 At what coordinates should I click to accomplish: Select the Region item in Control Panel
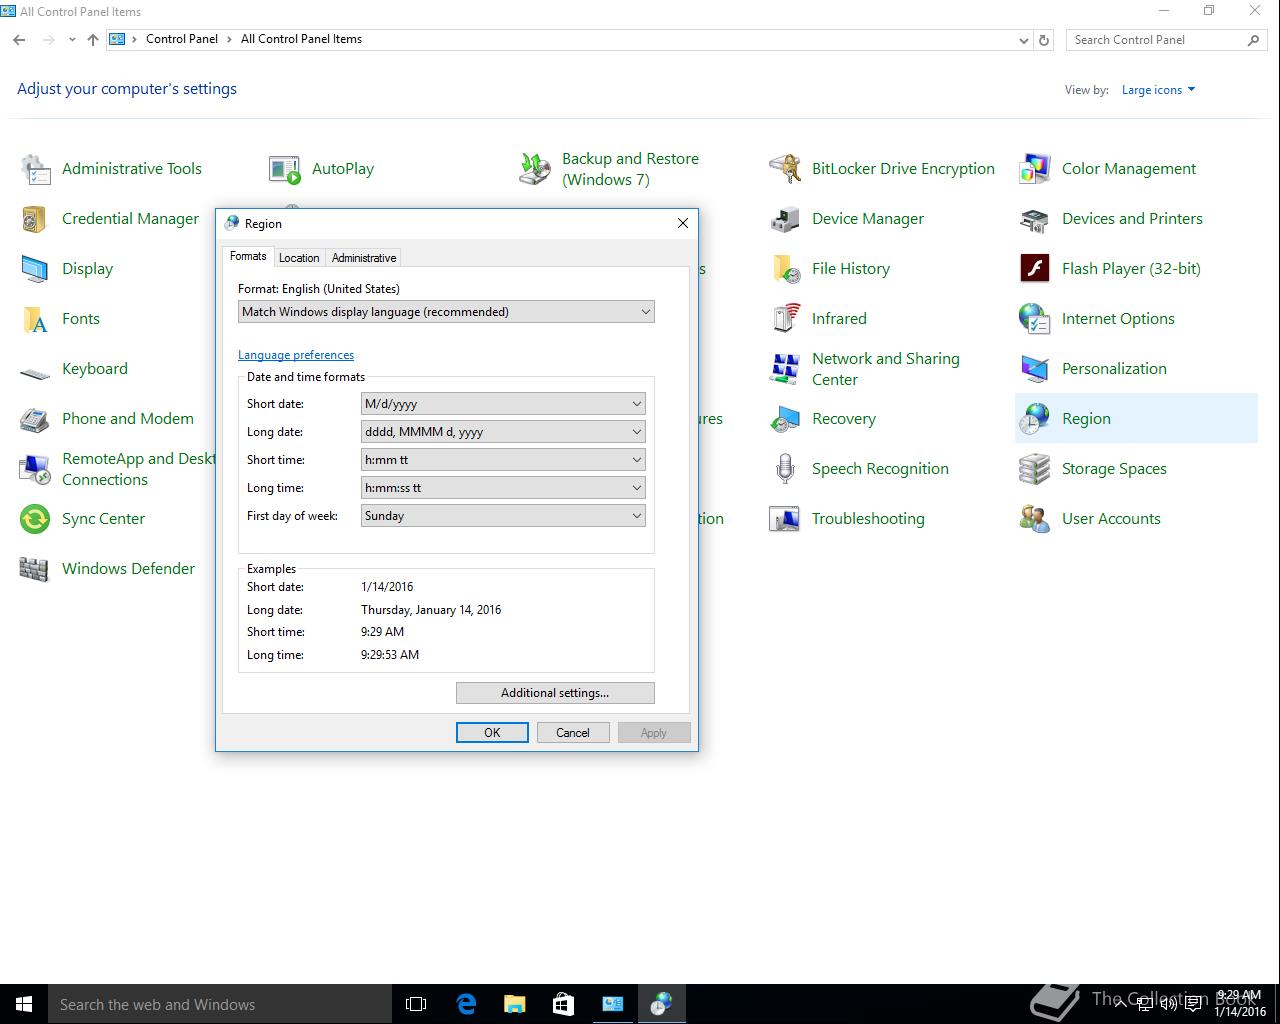[1136, 418]
